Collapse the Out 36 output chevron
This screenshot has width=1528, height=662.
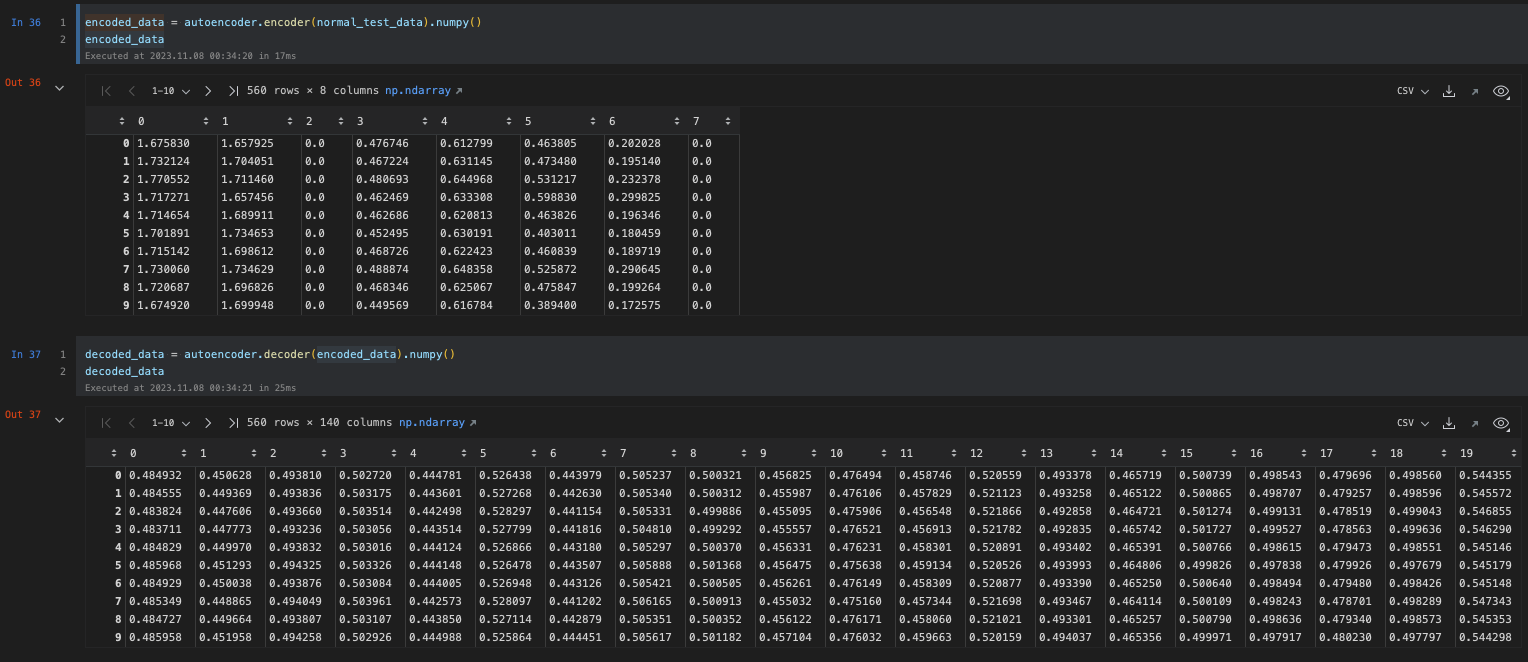tap(59, 88)
